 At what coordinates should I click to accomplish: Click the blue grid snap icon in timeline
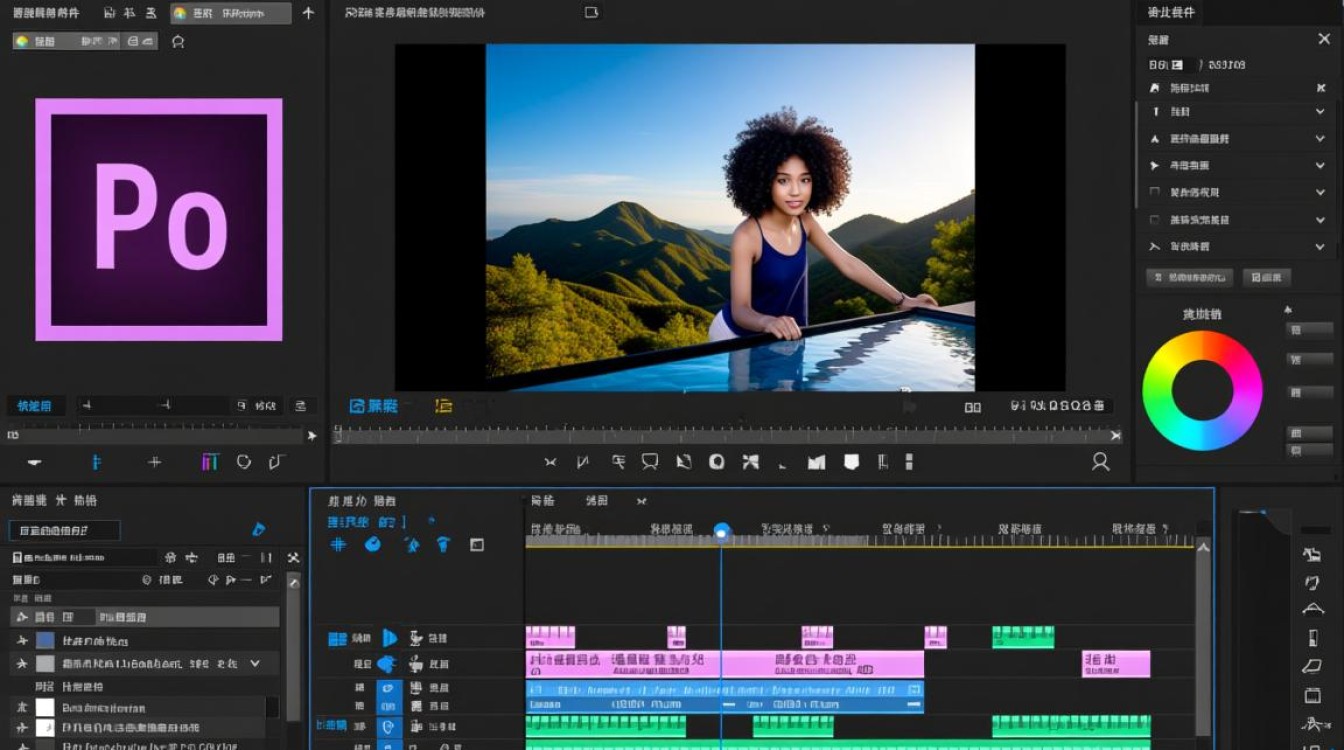point(338,545)
